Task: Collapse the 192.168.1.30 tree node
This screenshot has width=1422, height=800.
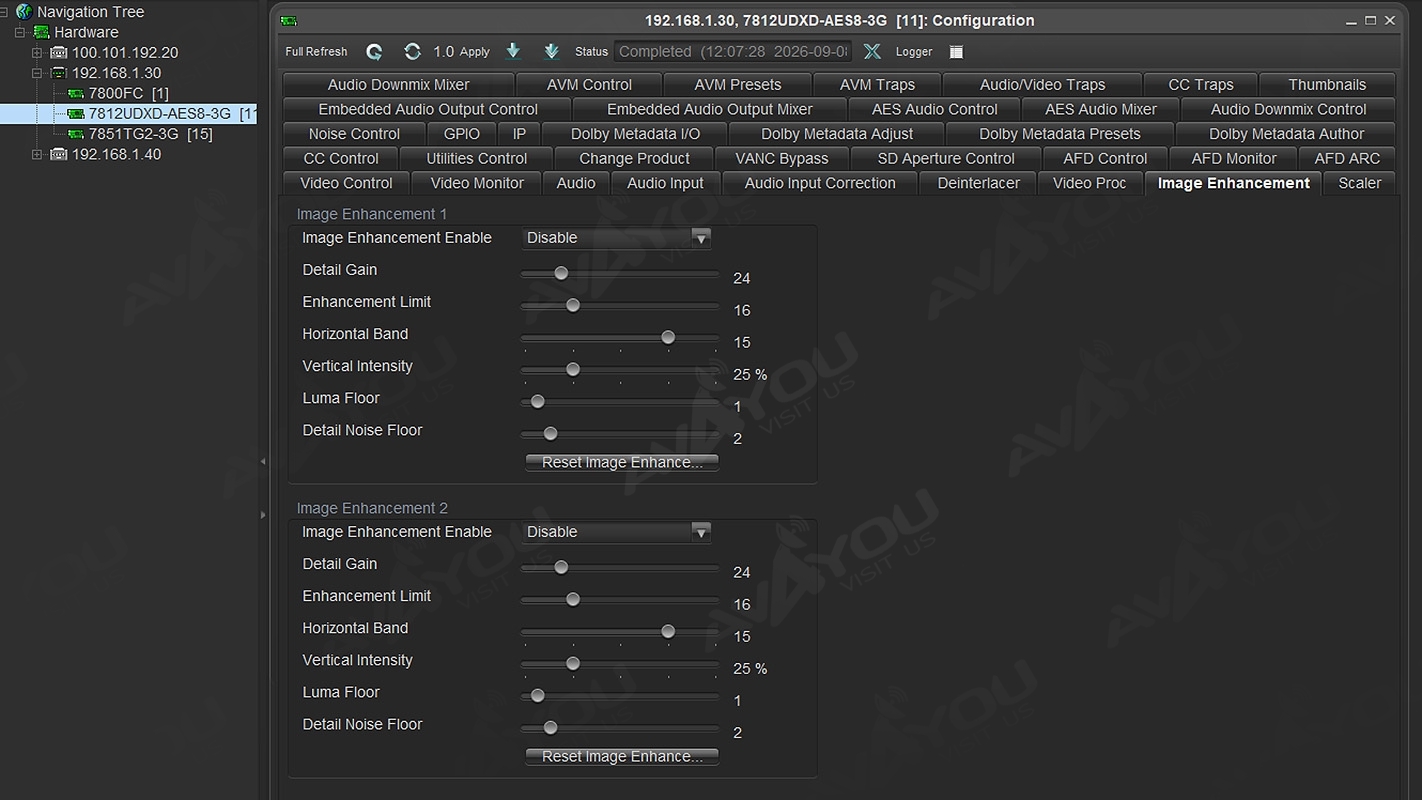Action: click(x=37, y=73)
